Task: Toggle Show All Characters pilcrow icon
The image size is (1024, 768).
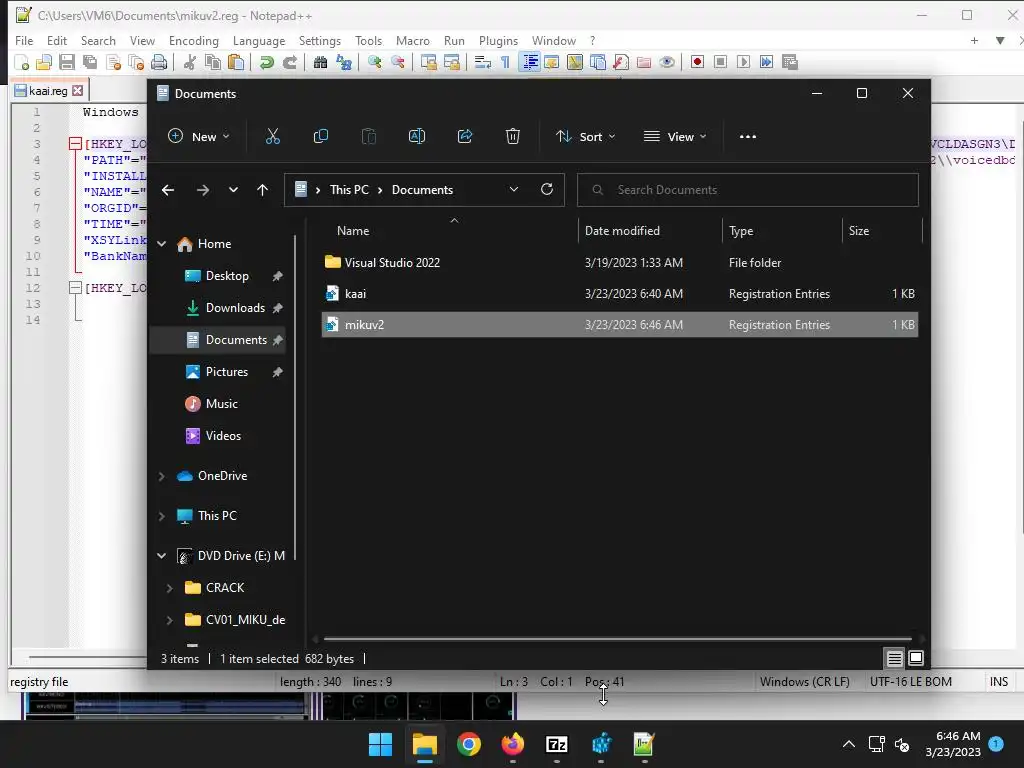Action: tap(505, 62)
